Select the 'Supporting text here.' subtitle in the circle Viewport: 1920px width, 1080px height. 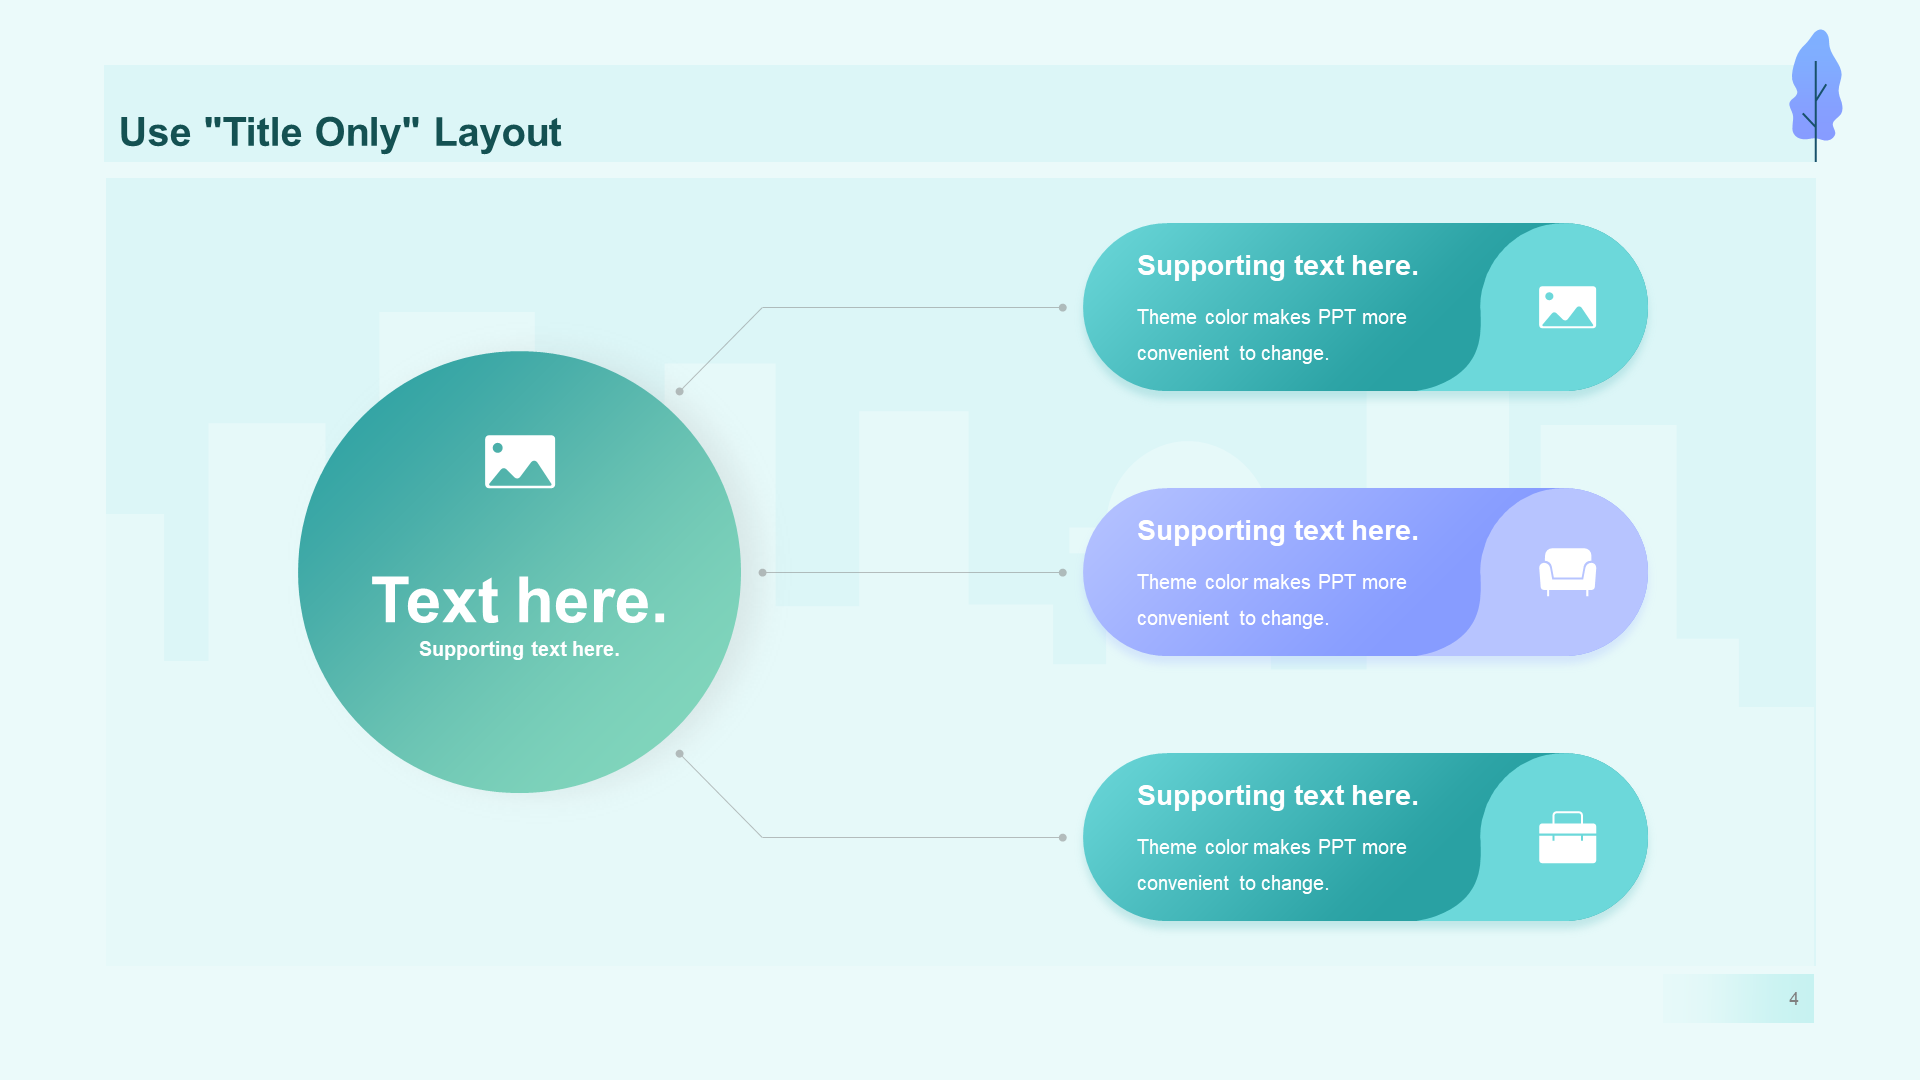[x=519, y=649]
